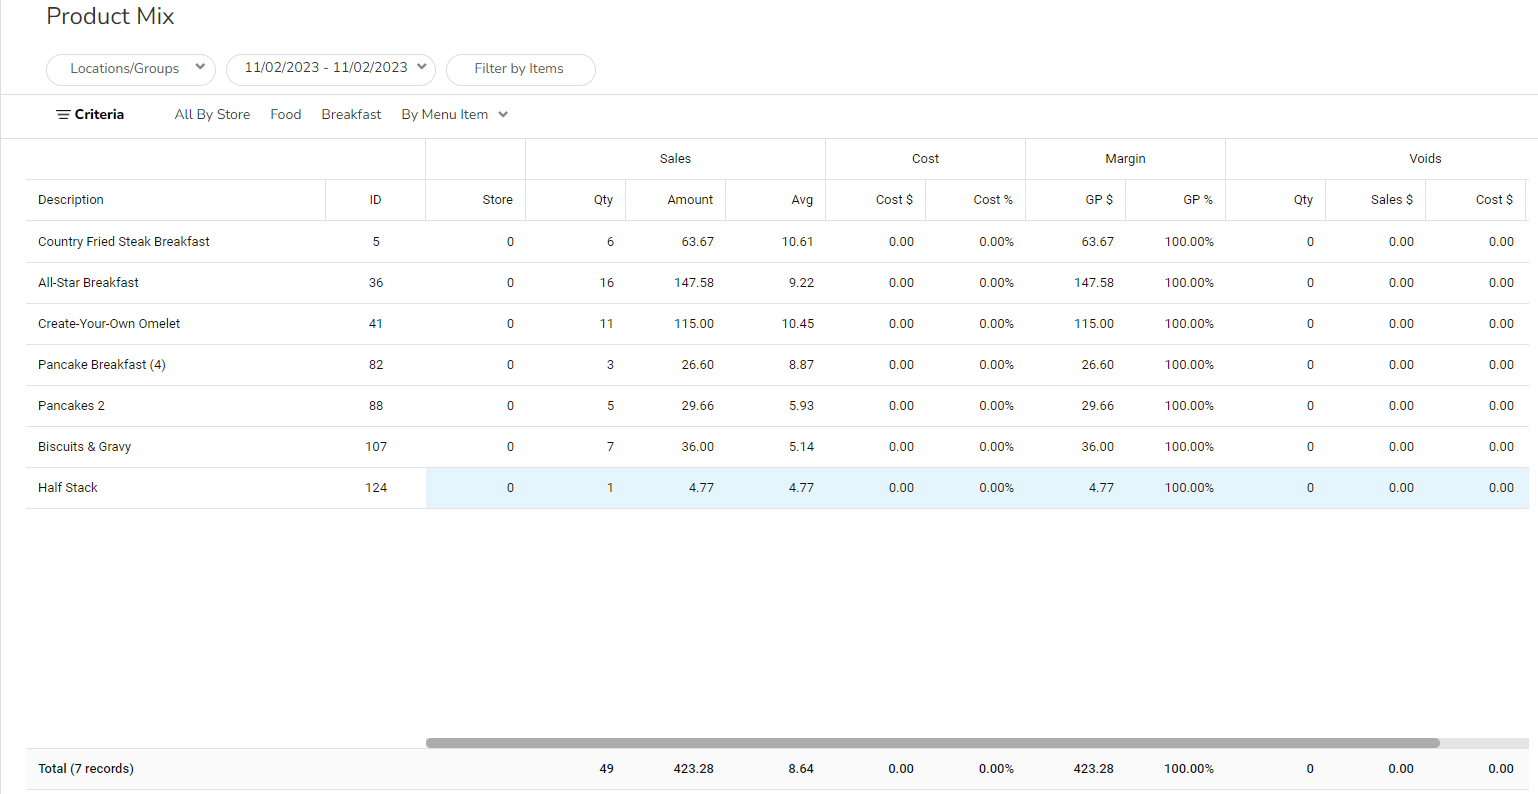This screenshot has width=1538, height=794.
Task: Click the Cost % column header
Action: click(992, 200)
